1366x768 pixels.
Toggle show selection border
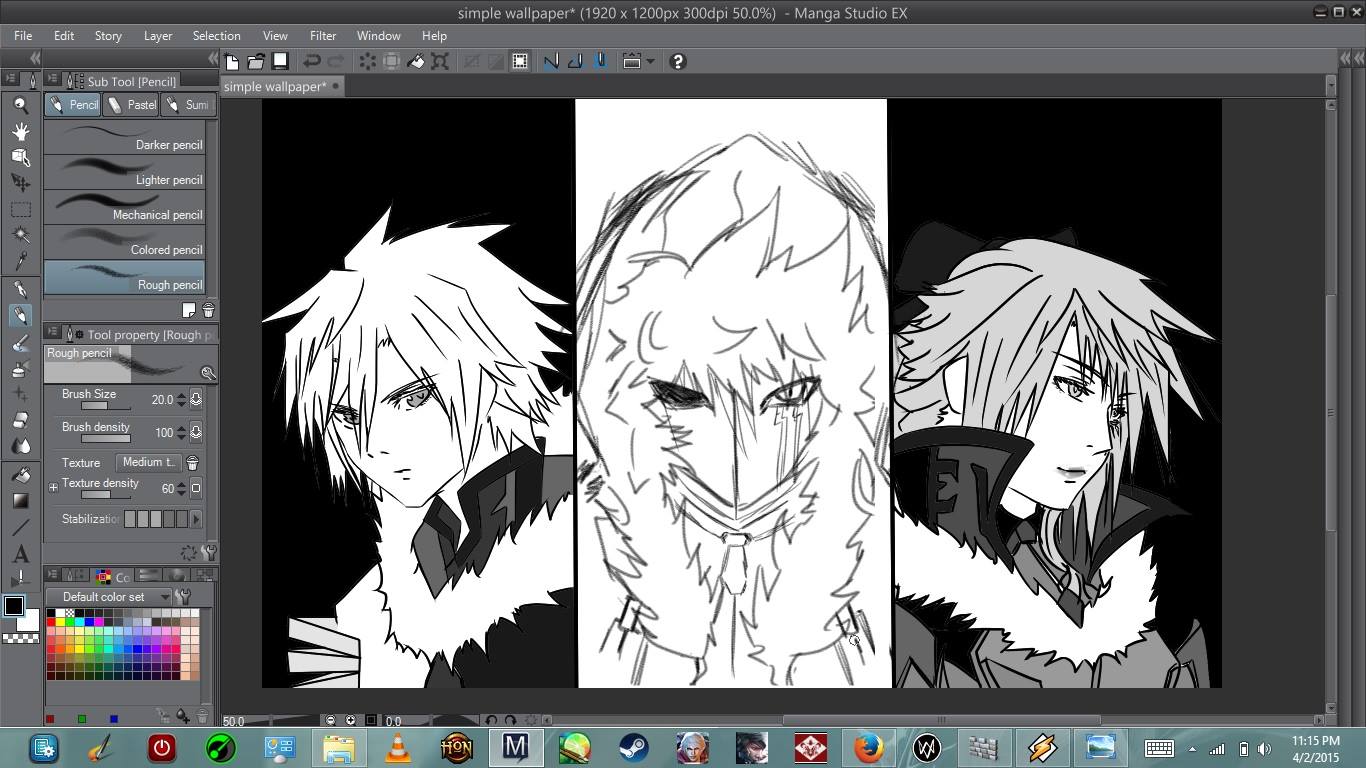pos(520,61)
